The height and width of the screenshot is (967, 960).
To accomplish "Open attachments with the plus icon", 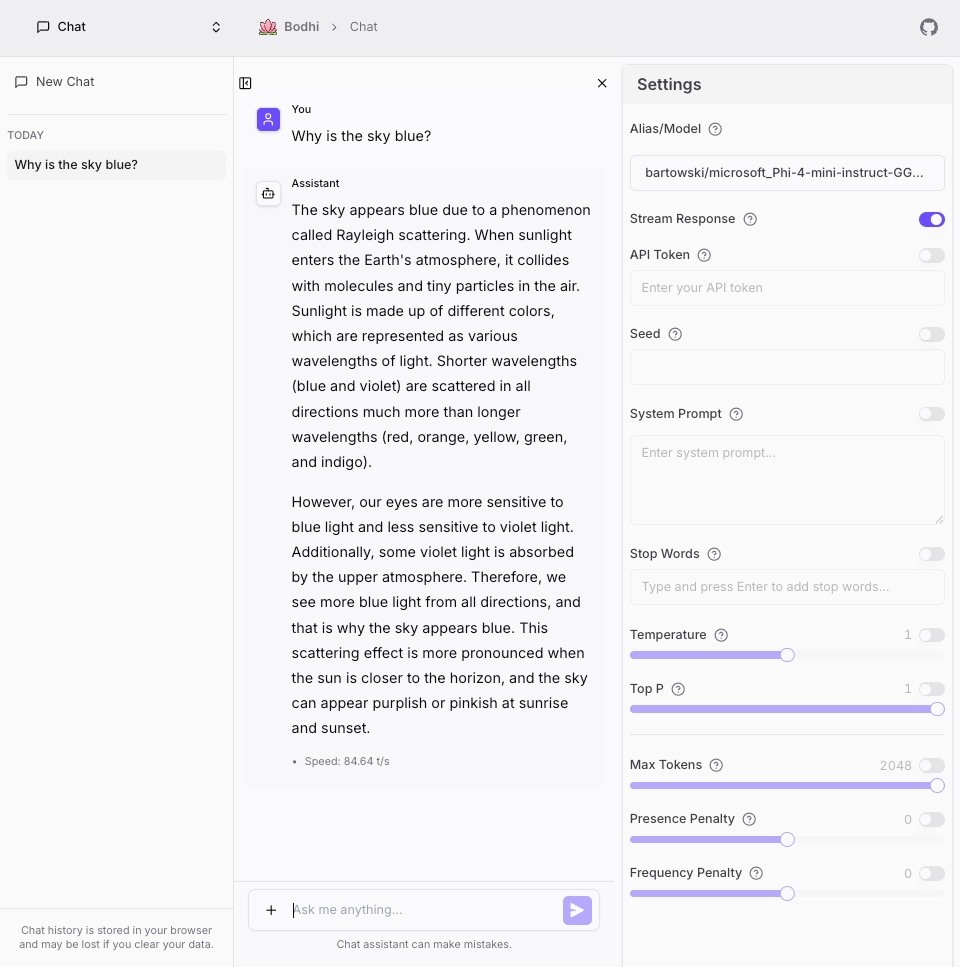I will tap(271, 910).
